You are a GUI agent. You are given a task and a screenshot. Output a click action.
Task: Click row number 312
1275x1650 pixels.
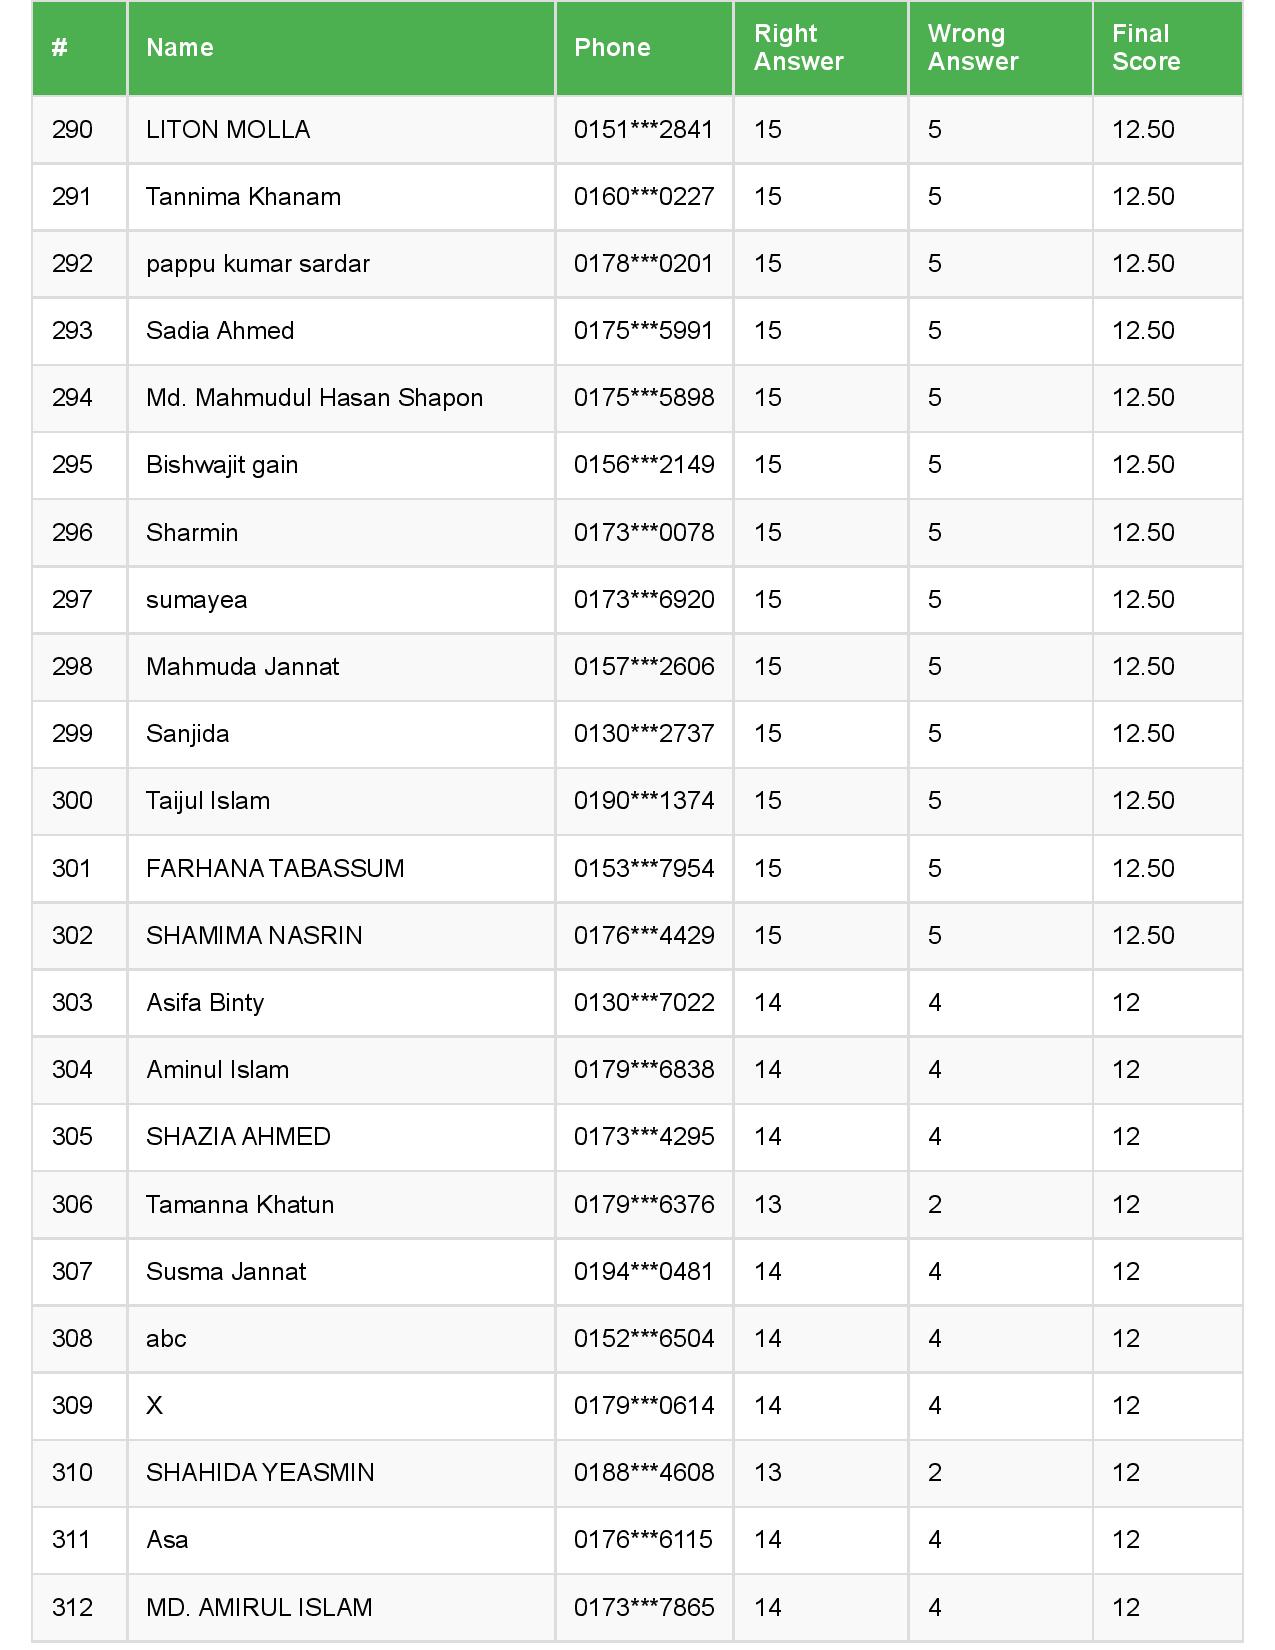tap(72, 1608)
